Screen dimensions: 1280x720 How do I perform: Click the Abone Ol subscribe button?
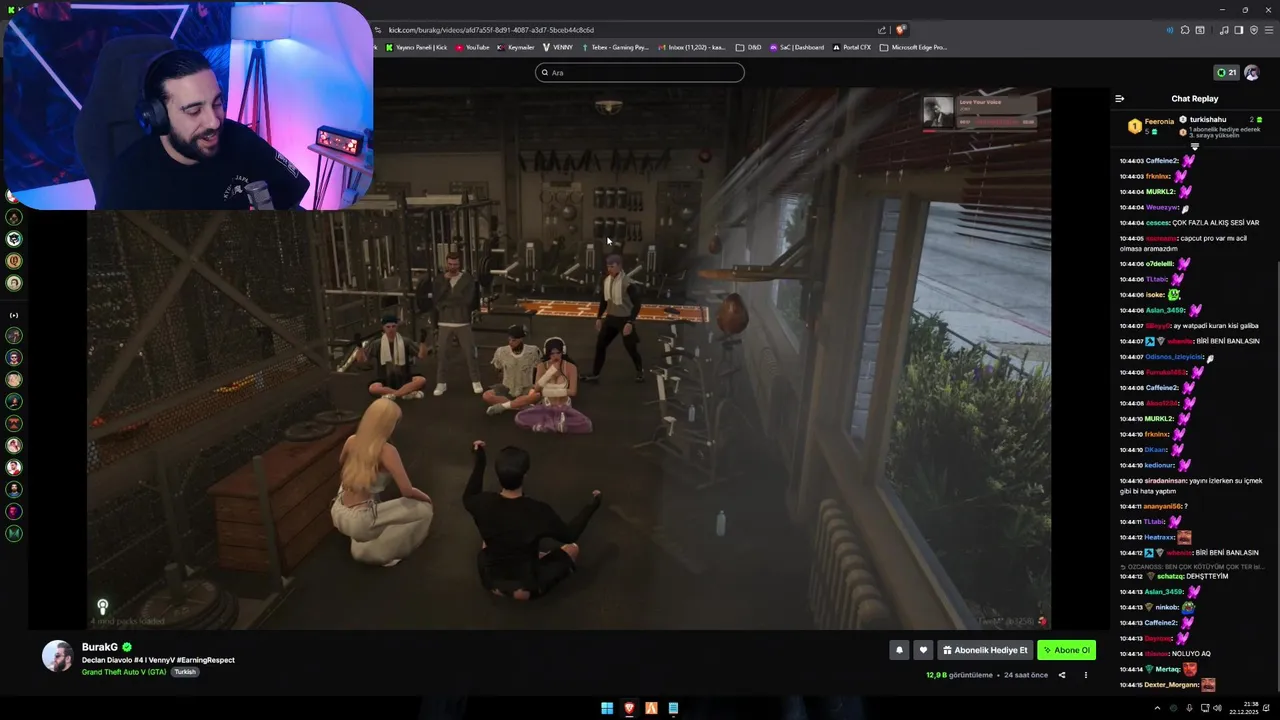coord(1066,650)
